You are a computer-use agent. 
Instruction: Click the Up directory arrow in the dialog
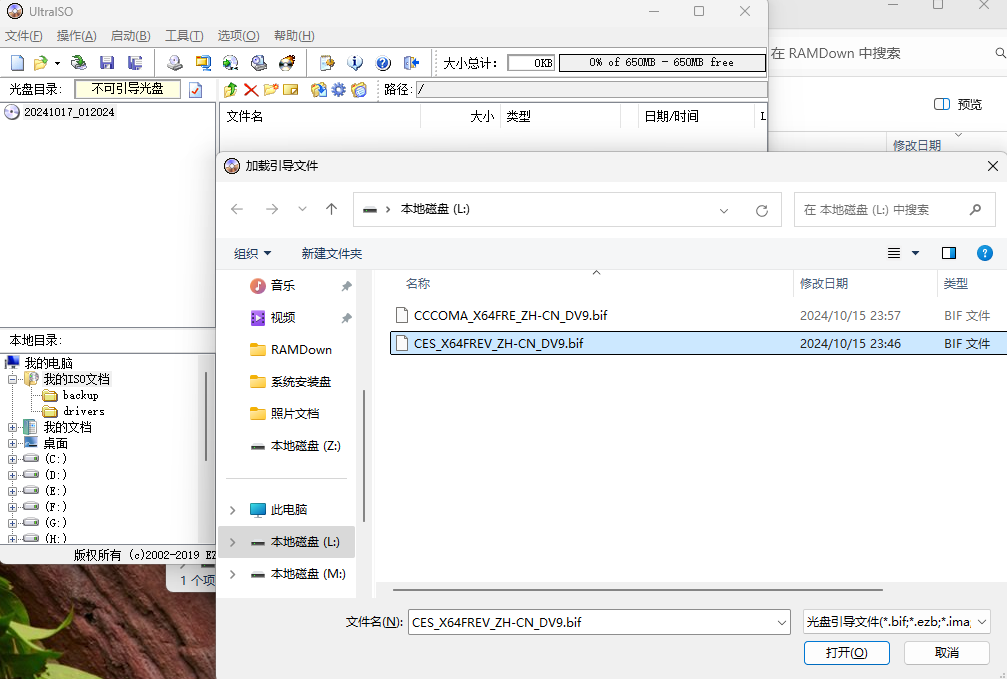click(331, 209)
